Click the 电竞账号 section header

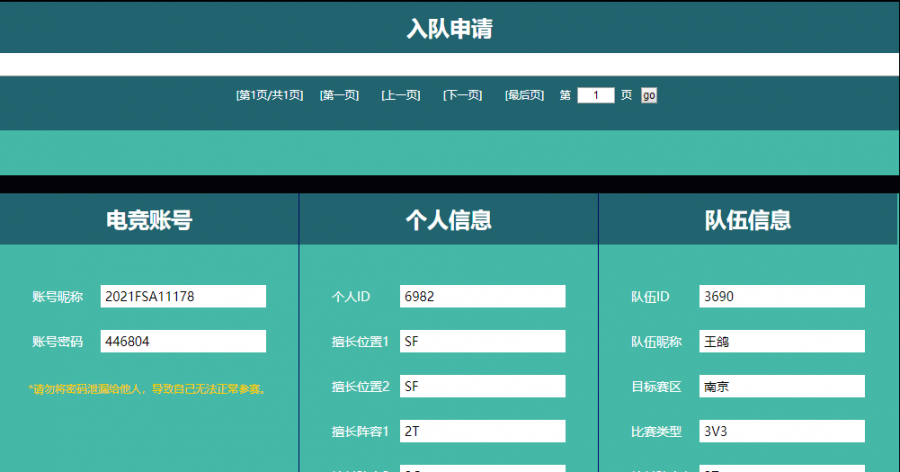point(149,219)
